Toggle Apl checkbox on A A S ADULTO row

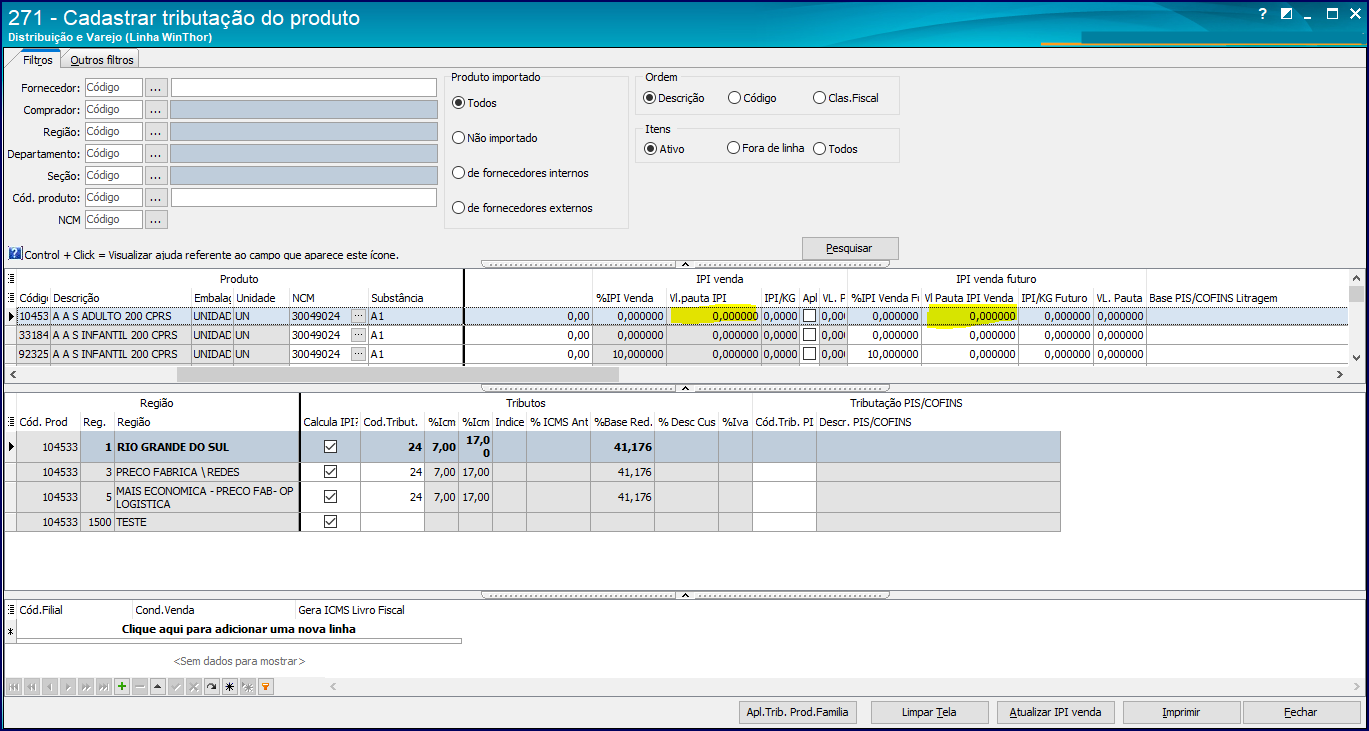(x=809, y=316)
